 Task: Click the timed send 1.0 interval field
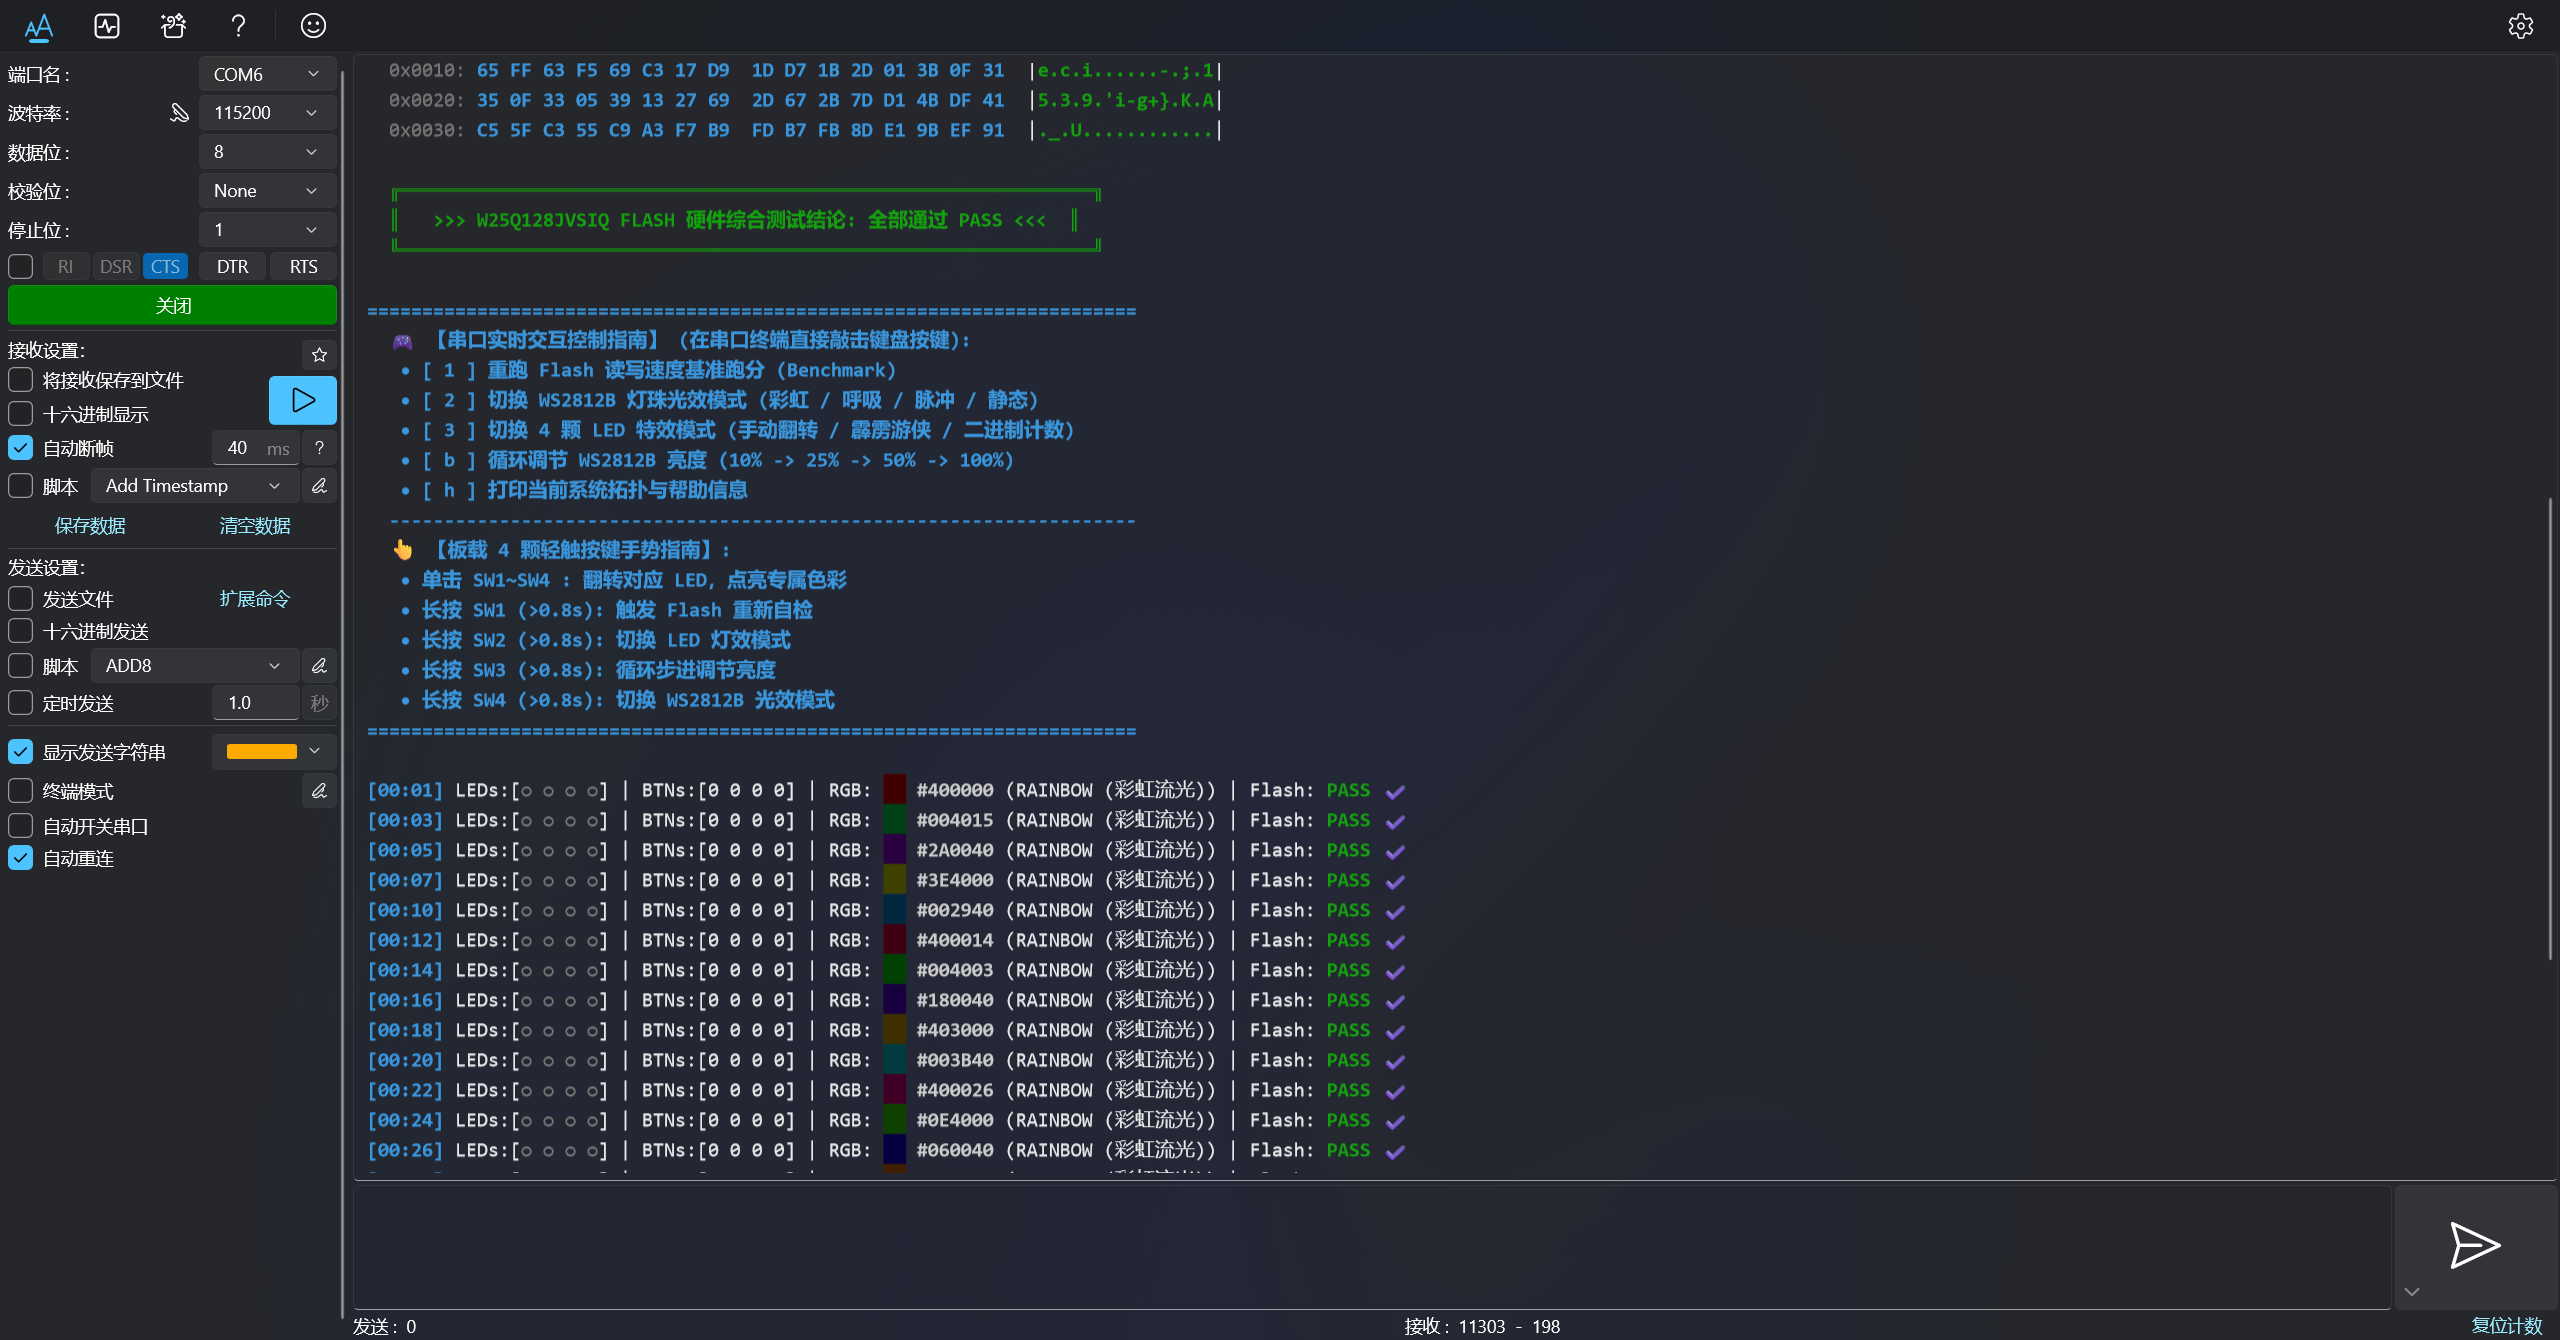pyautogui.click(x=256, y=703)
